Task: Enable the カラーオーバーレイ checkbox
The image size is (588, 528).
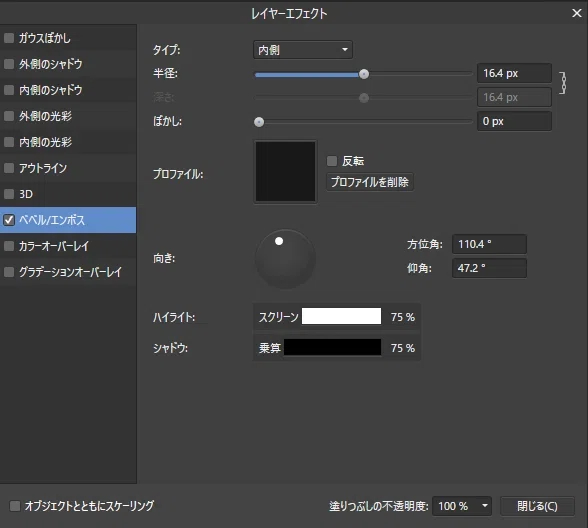Action: pos(9,246)
